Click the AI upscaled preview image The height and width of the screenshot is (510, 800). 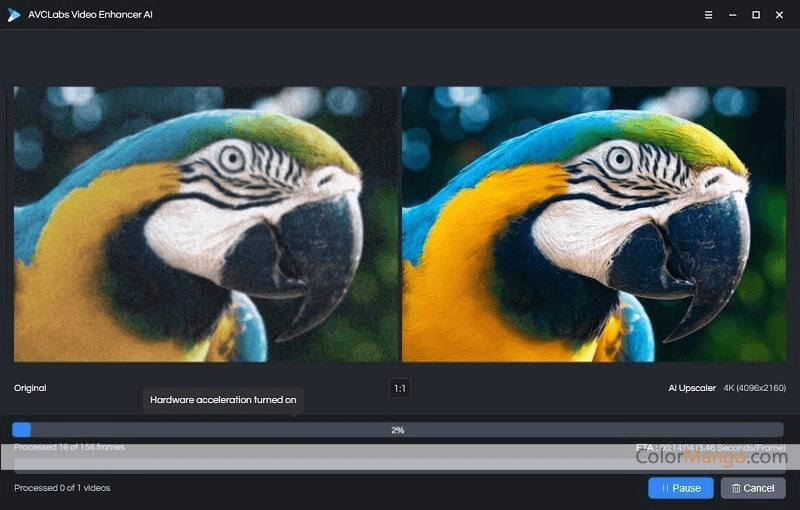(593, 223)
